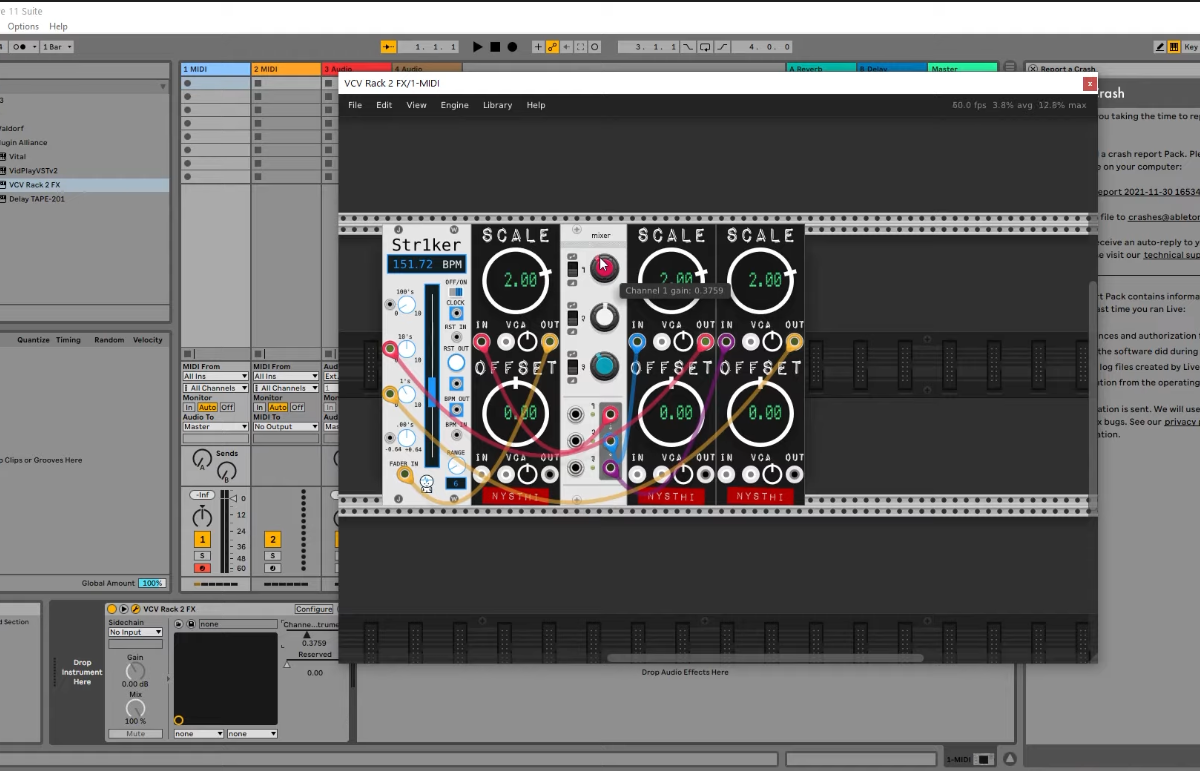Select the VCV Rack 2 FX browser item
Viewport: 1200px width, 771px height.
(x=35, y=185)
